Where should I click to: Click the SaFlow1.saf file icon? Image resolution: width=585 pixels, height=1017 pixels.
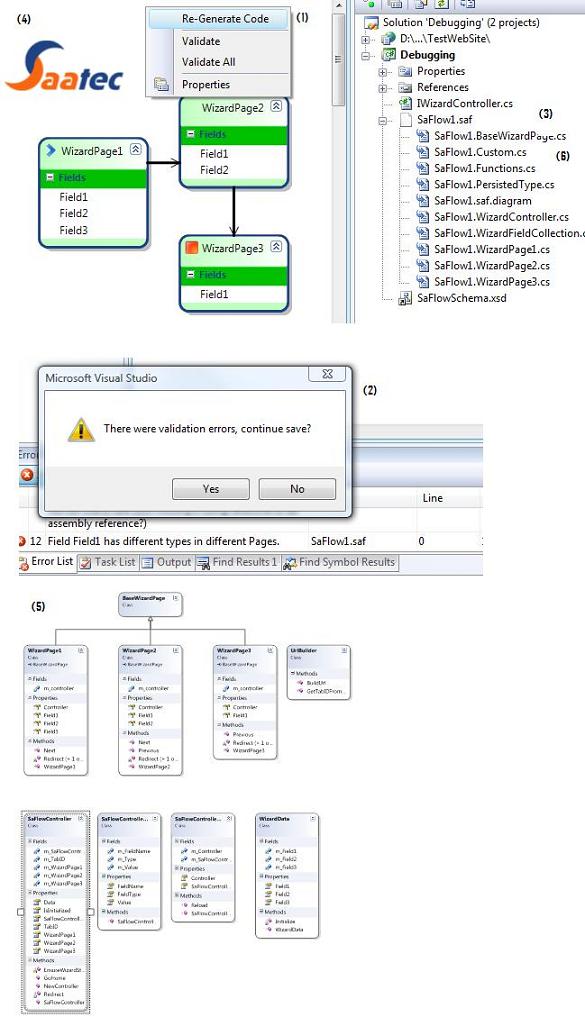(405, 119)
